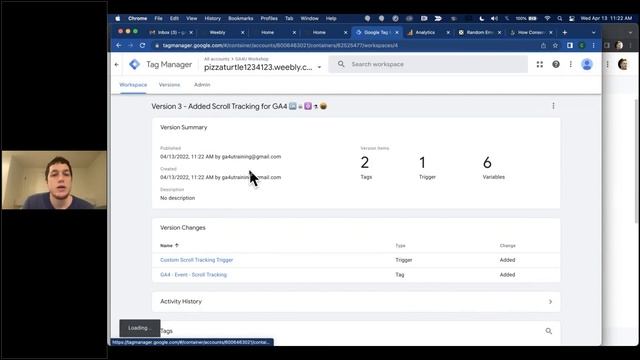Reload the page in Chrome

142,45
